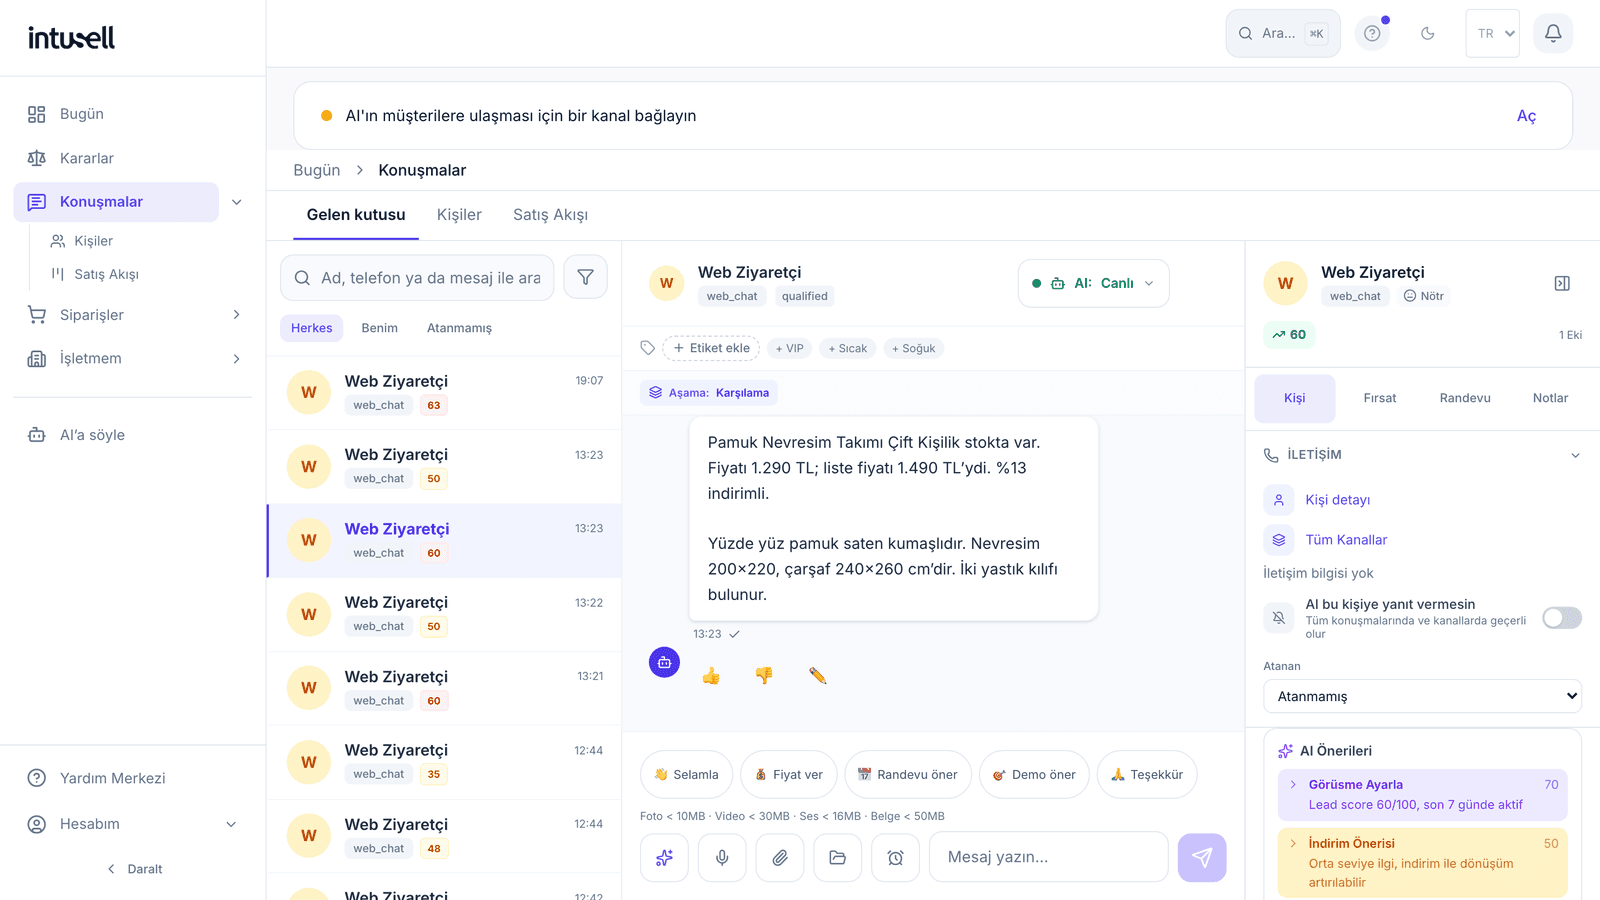Click the Mesaj yazın message input field
Screen dimensions: 1600x900
[x=1049, y=857]
